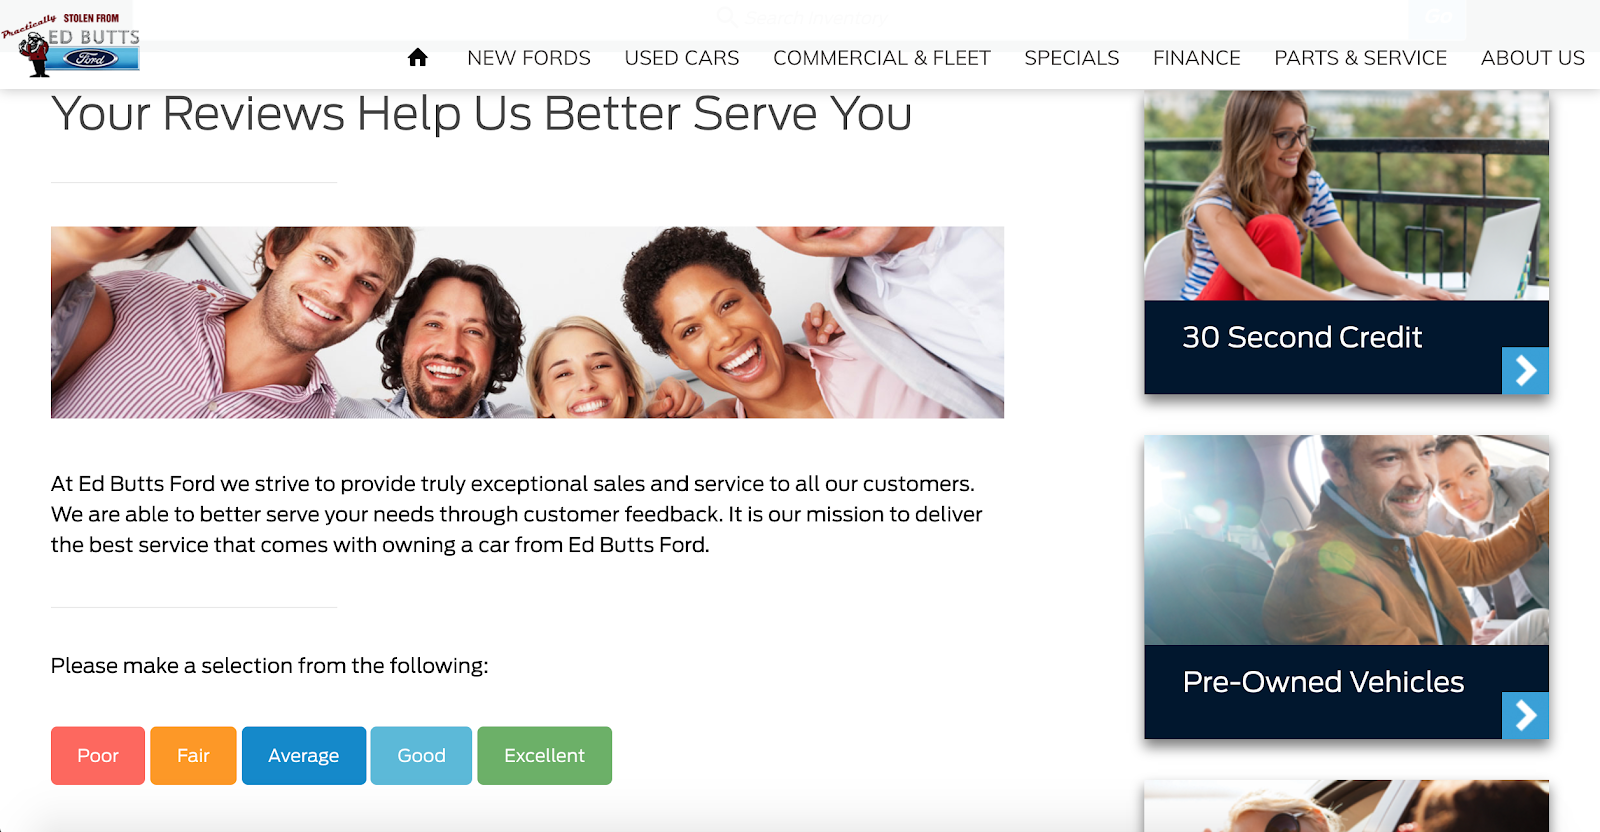Select the Poor rating button
This screenshot has height=832, width=1600.
click(98, 756)
